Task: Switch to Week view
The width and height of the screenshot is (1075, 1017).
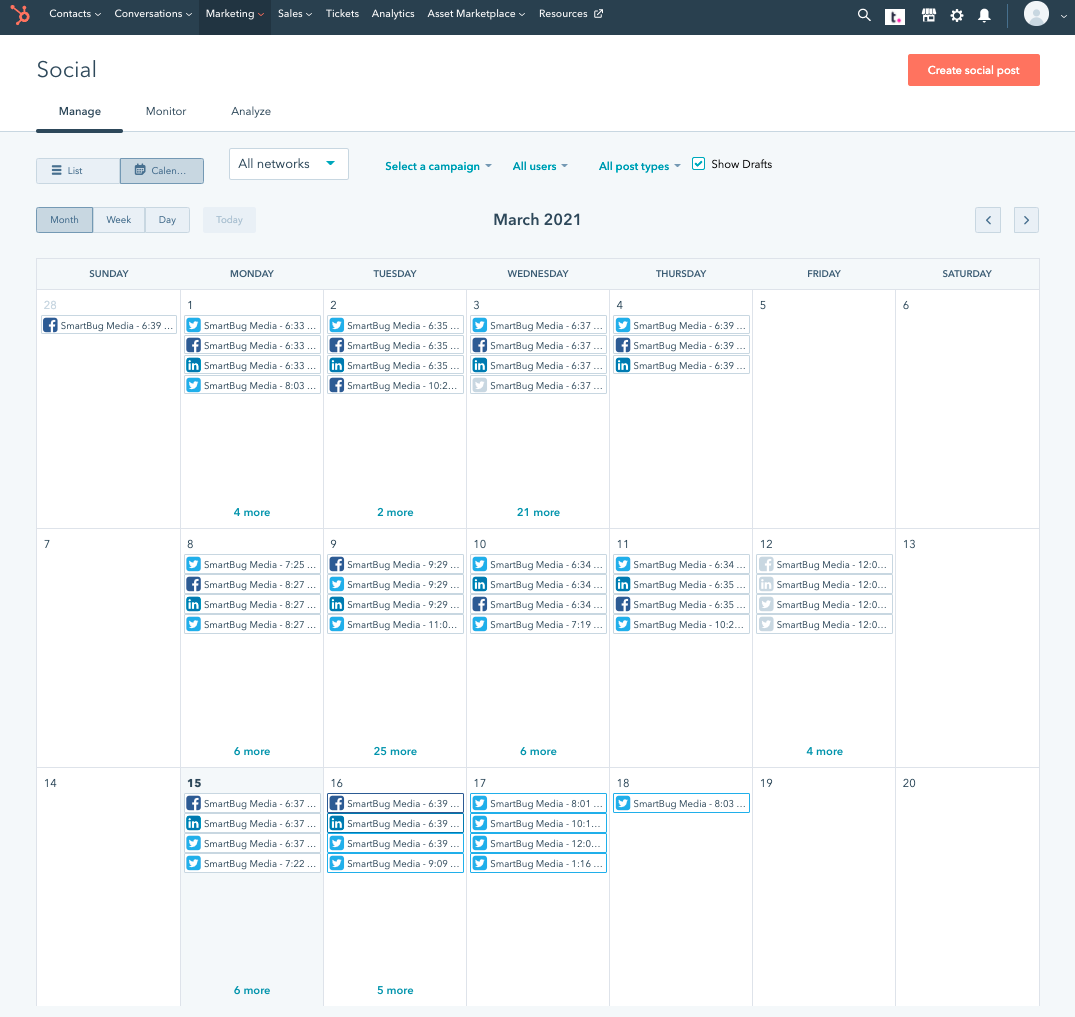Action: pos(119,220)
